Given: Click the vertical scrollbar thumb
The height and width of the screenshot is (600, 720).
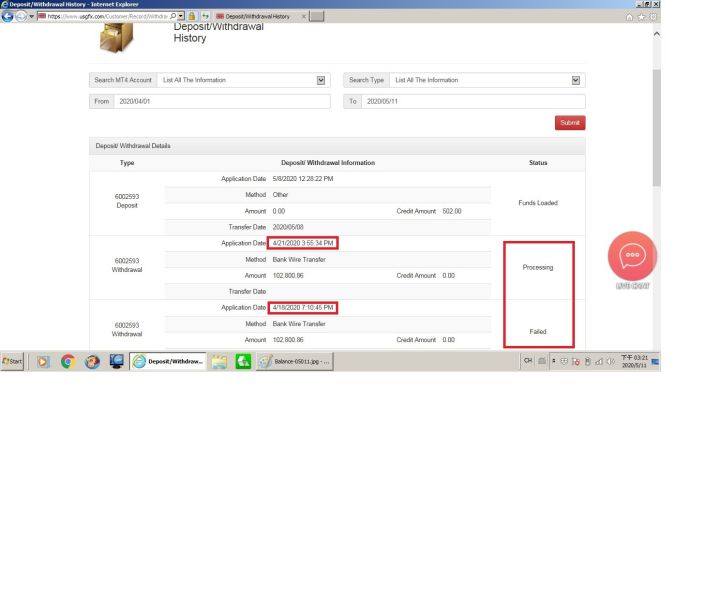Looking at the screenshot, I should pos(657,128).
